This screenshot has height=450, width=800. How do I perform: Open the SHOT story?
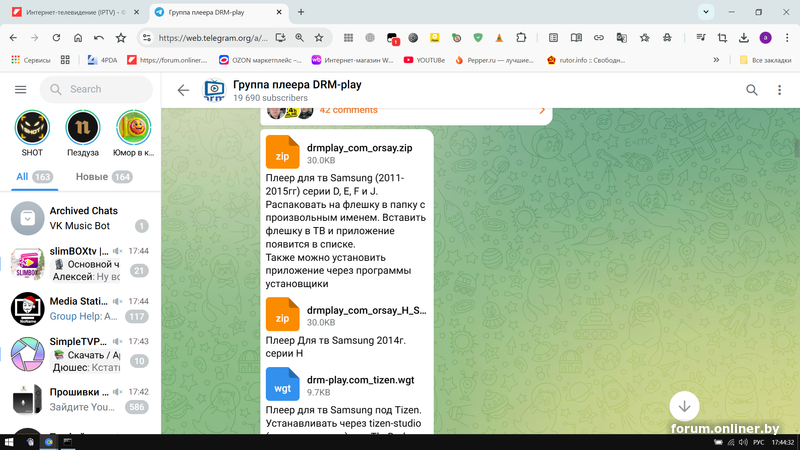(x=32, y=133)
